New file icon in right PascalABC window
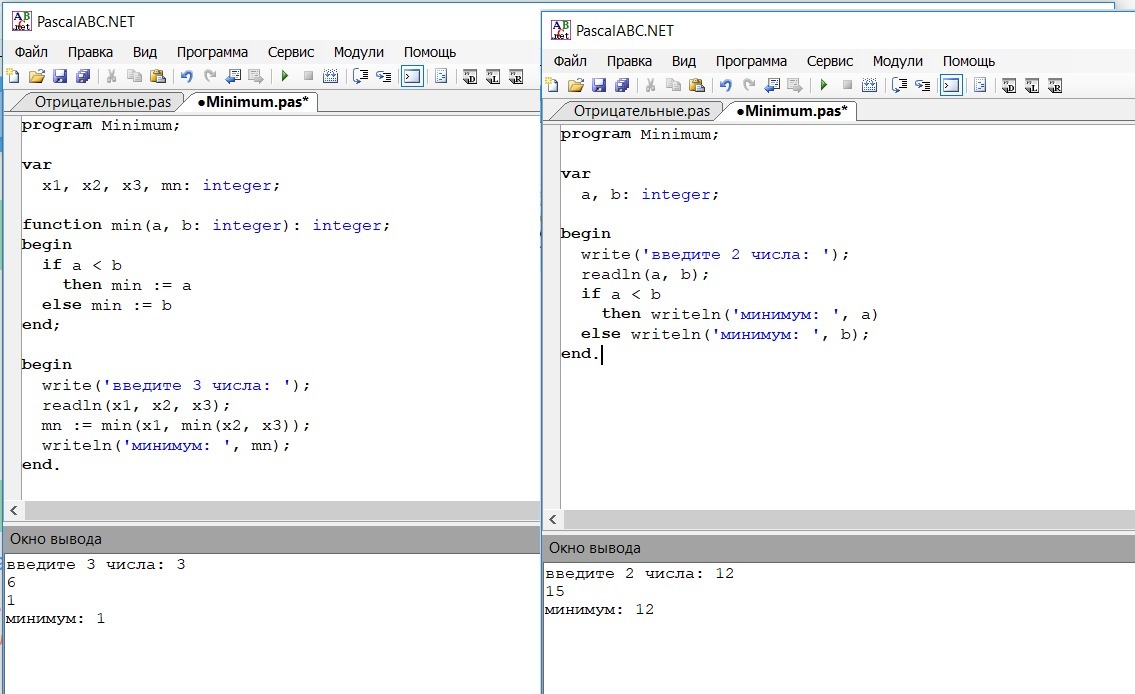 (x=552, y=85)
